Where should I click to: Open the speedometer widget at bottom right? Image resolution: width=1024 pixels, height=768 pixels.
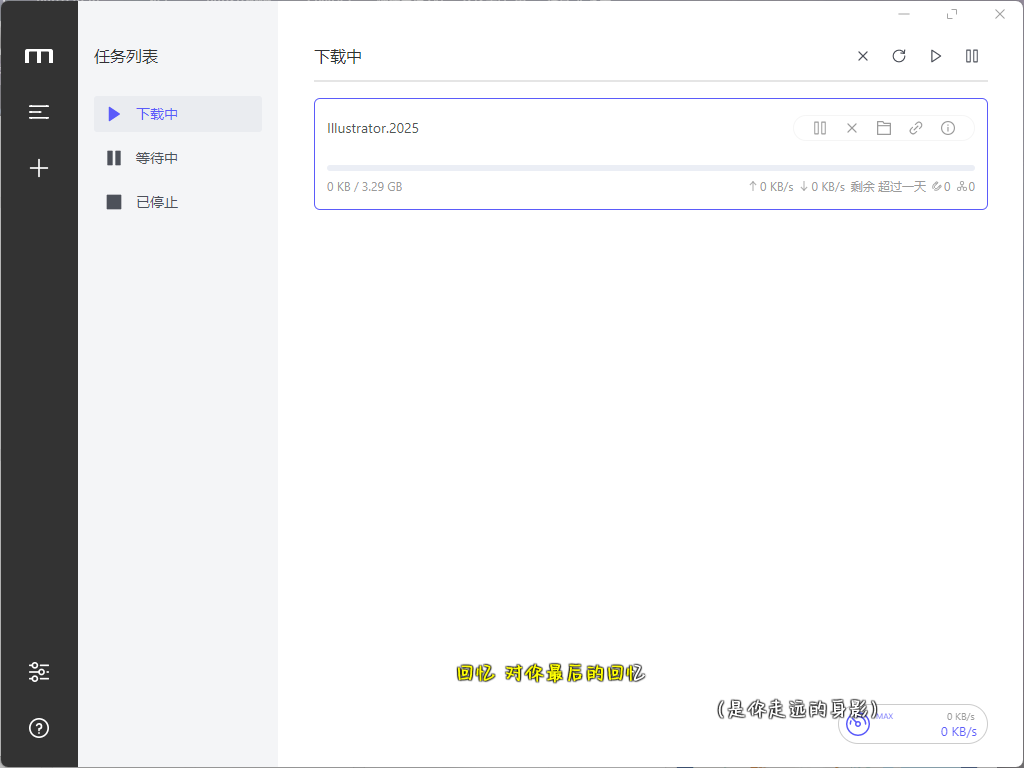tap(912, 724)
